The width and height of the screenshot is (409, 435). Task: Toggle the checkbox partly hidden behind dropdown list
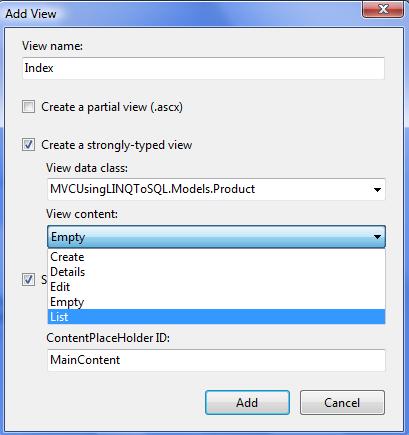(x=28, y=279)
